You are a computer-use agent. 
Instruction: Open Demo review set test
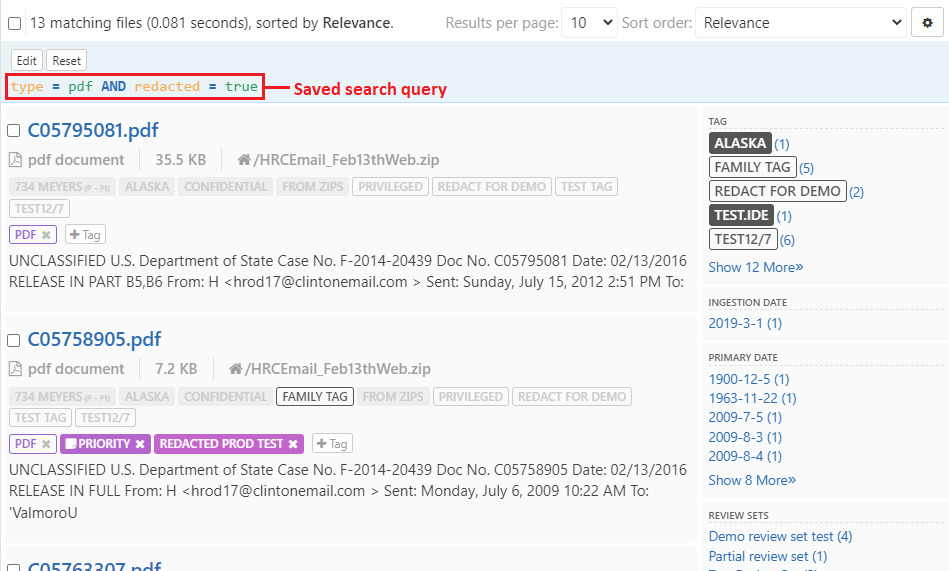(x=780, y=536)
